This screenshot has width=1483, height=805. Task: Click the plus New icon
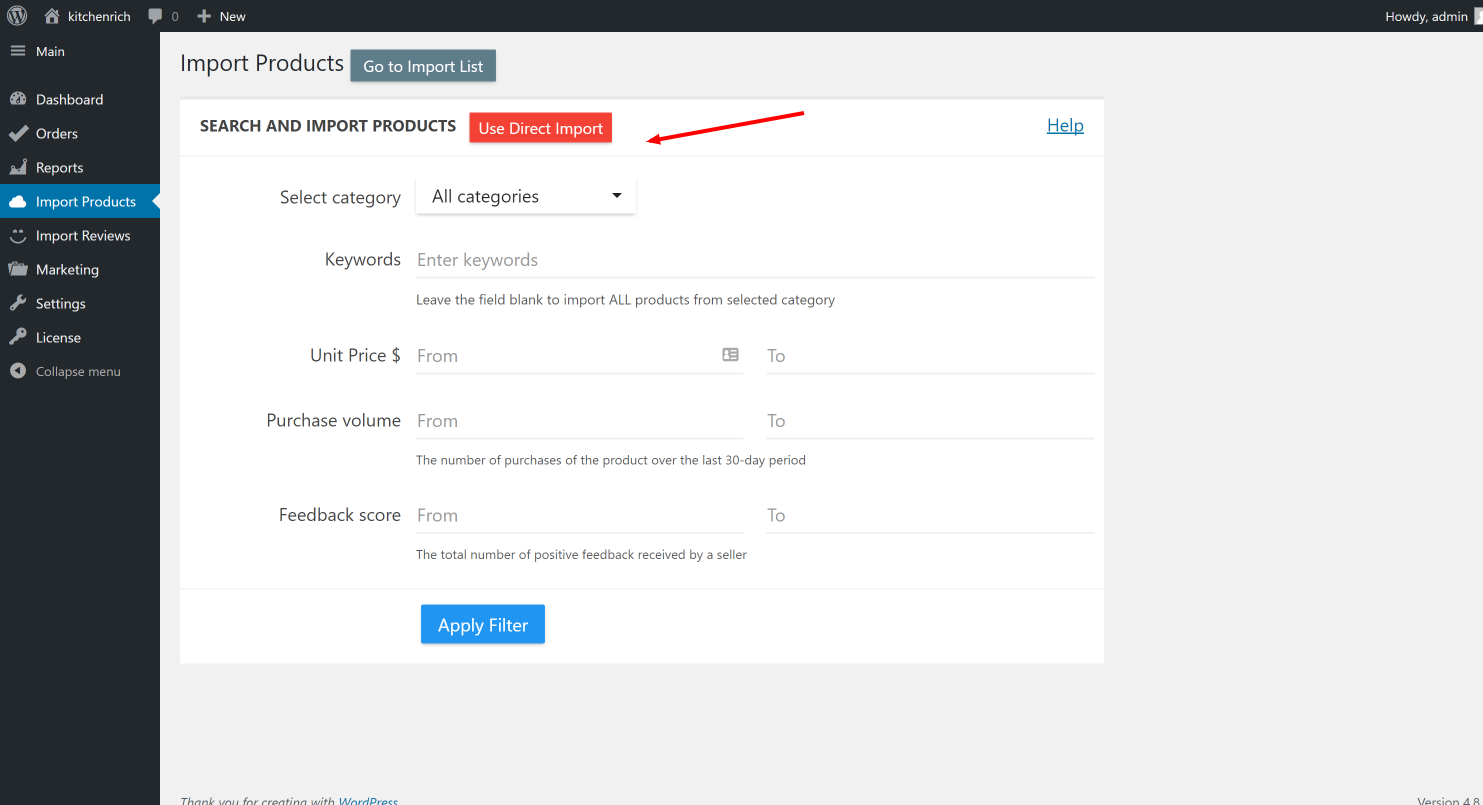204,16
